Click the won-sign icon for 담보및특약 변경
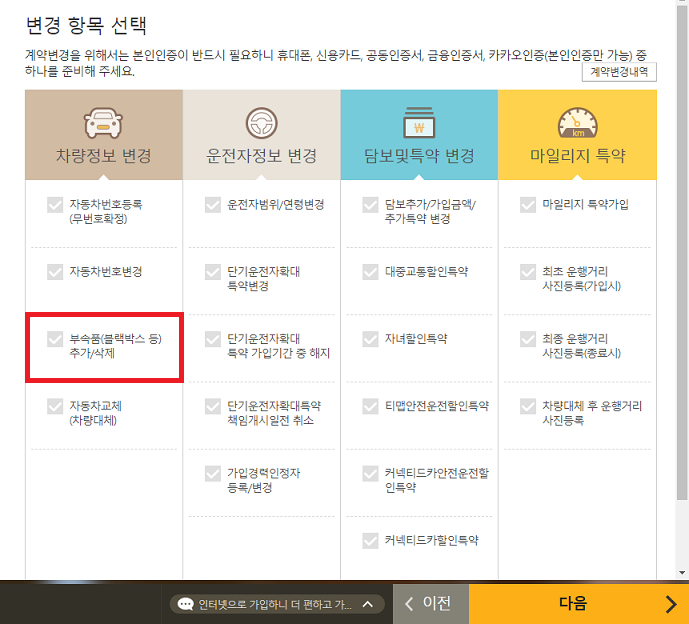Image resolution: width=689 pixels, height=624 pixels. click(419, 123)
